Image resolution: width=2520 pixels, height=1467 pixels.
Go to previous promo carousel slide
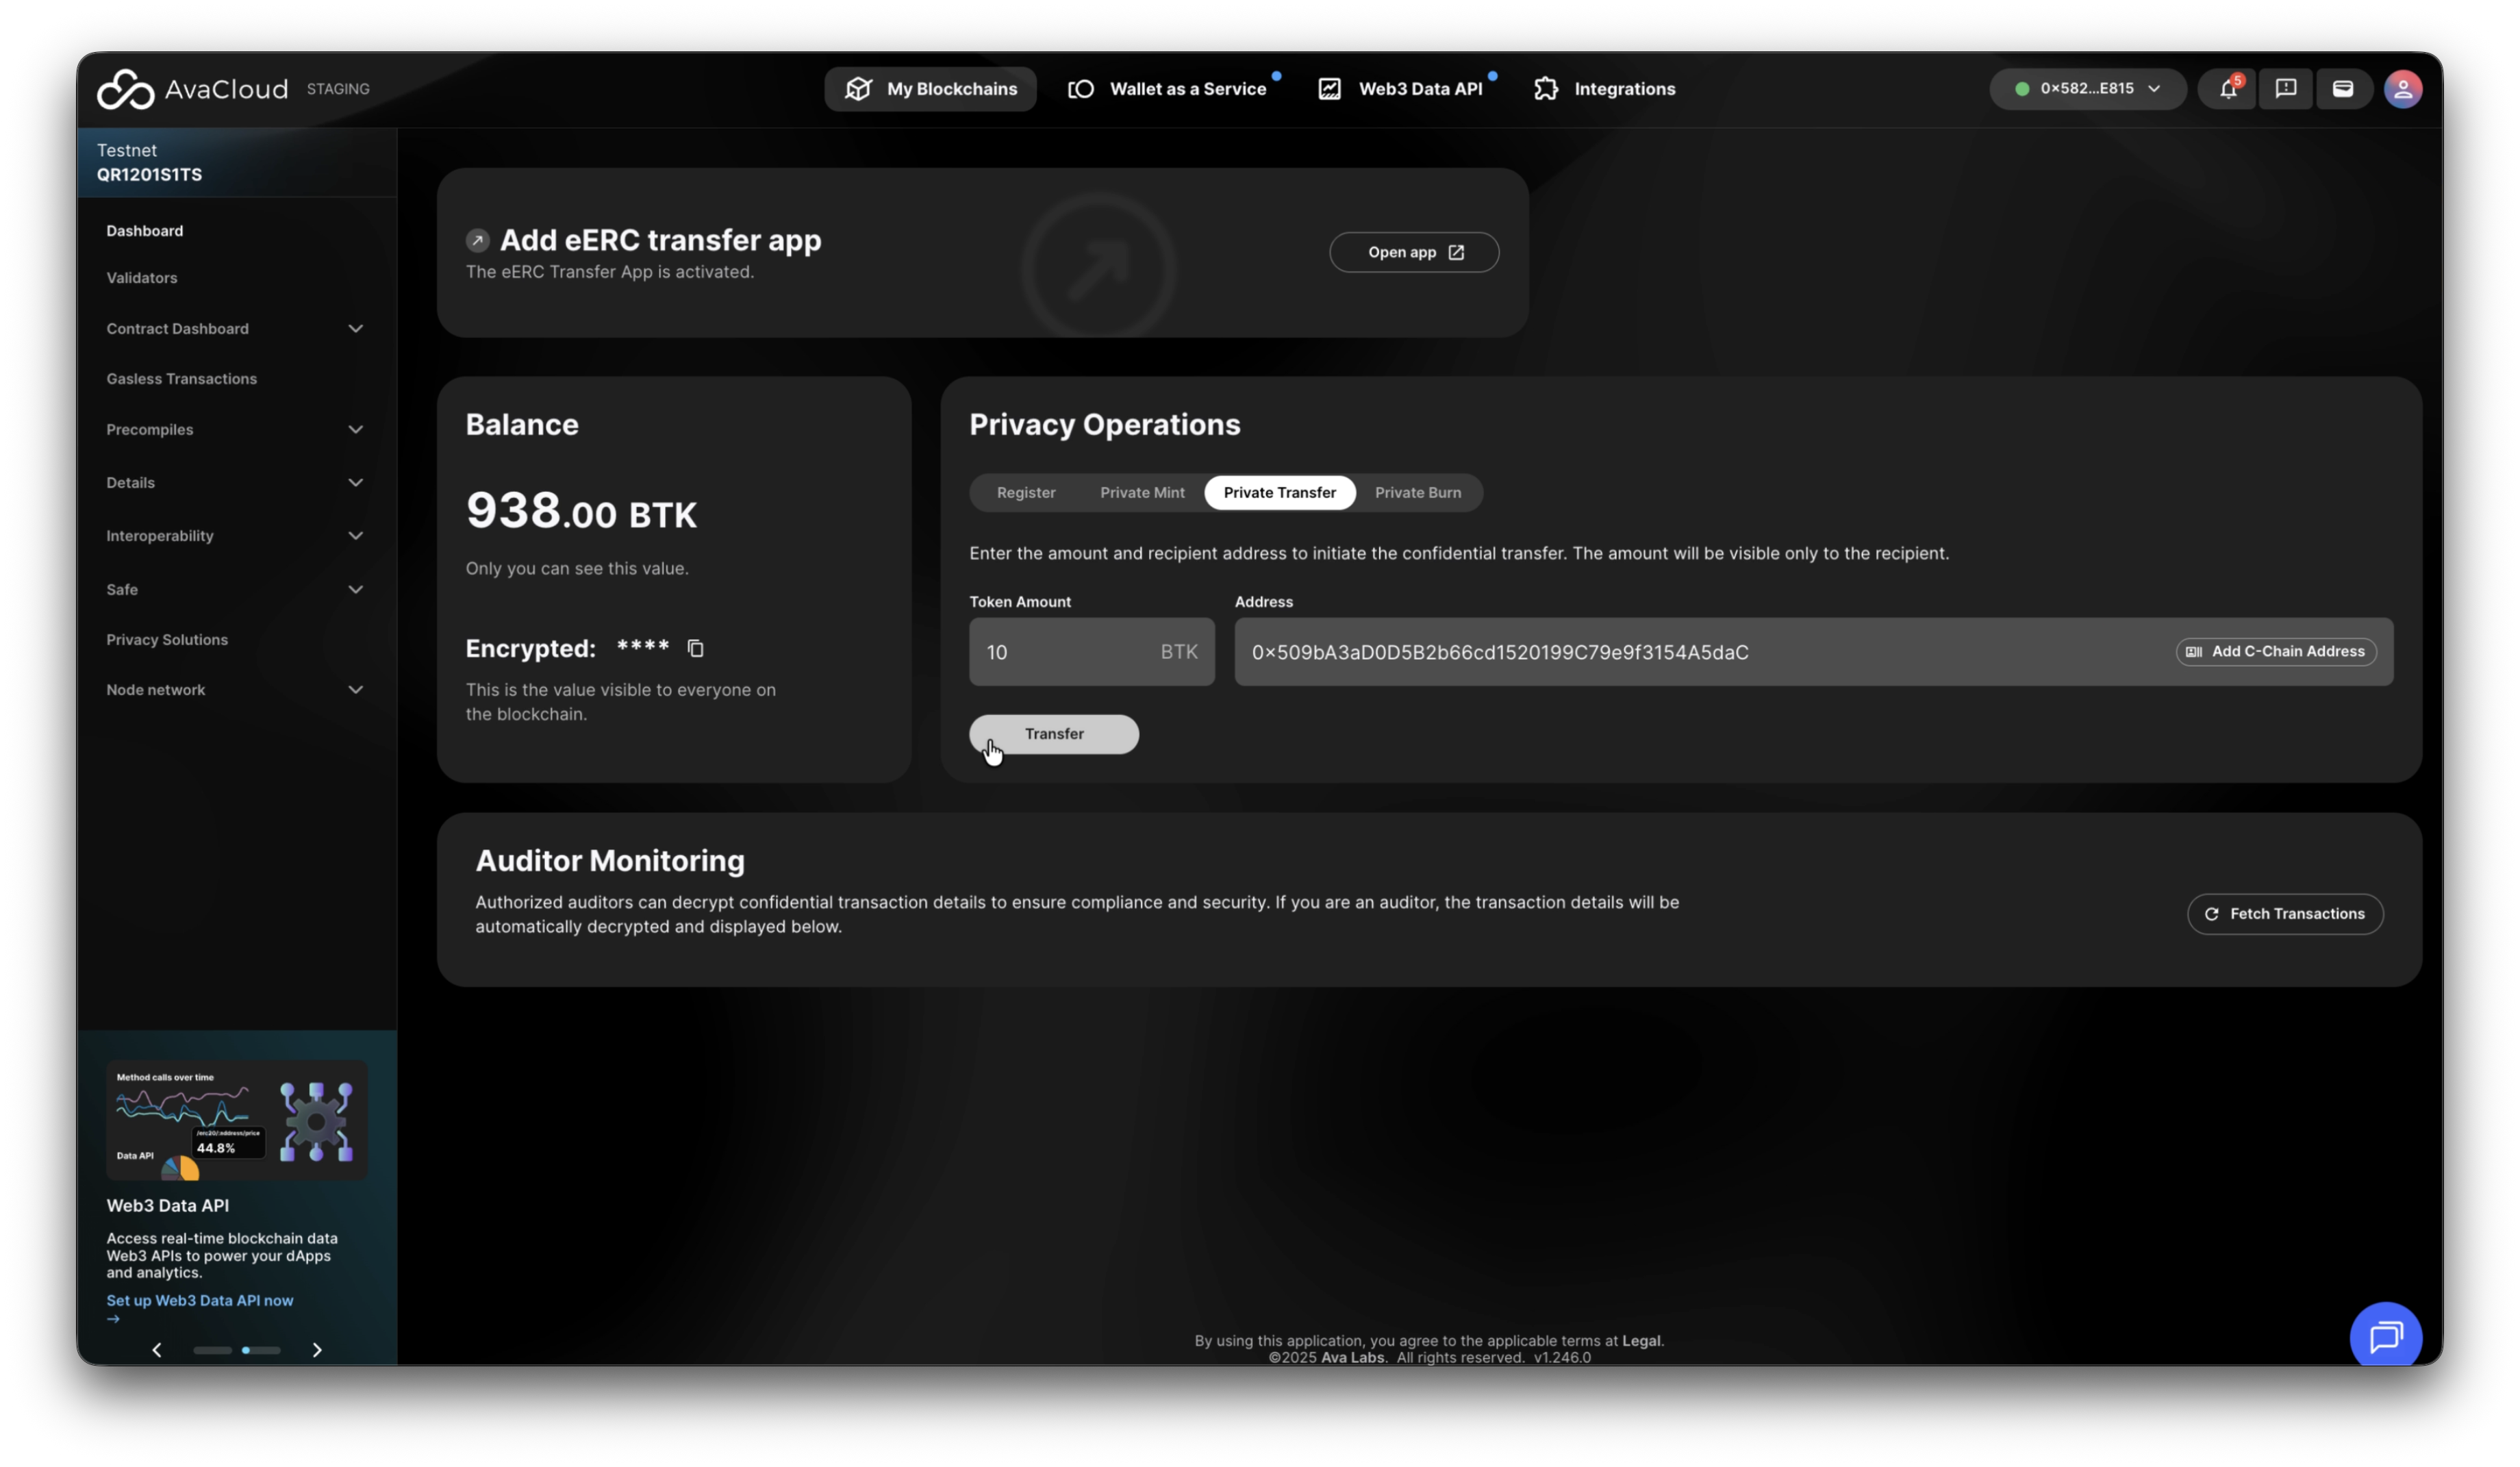pos(157,1350)
